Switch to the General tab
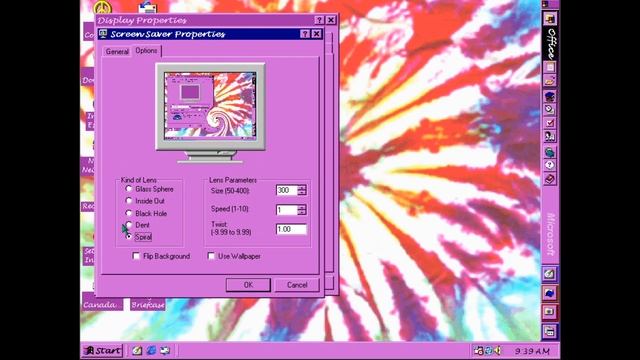Image resolution: width=640 pixels, height=360 pixels. pyautogui.click(x=117, y=51)
